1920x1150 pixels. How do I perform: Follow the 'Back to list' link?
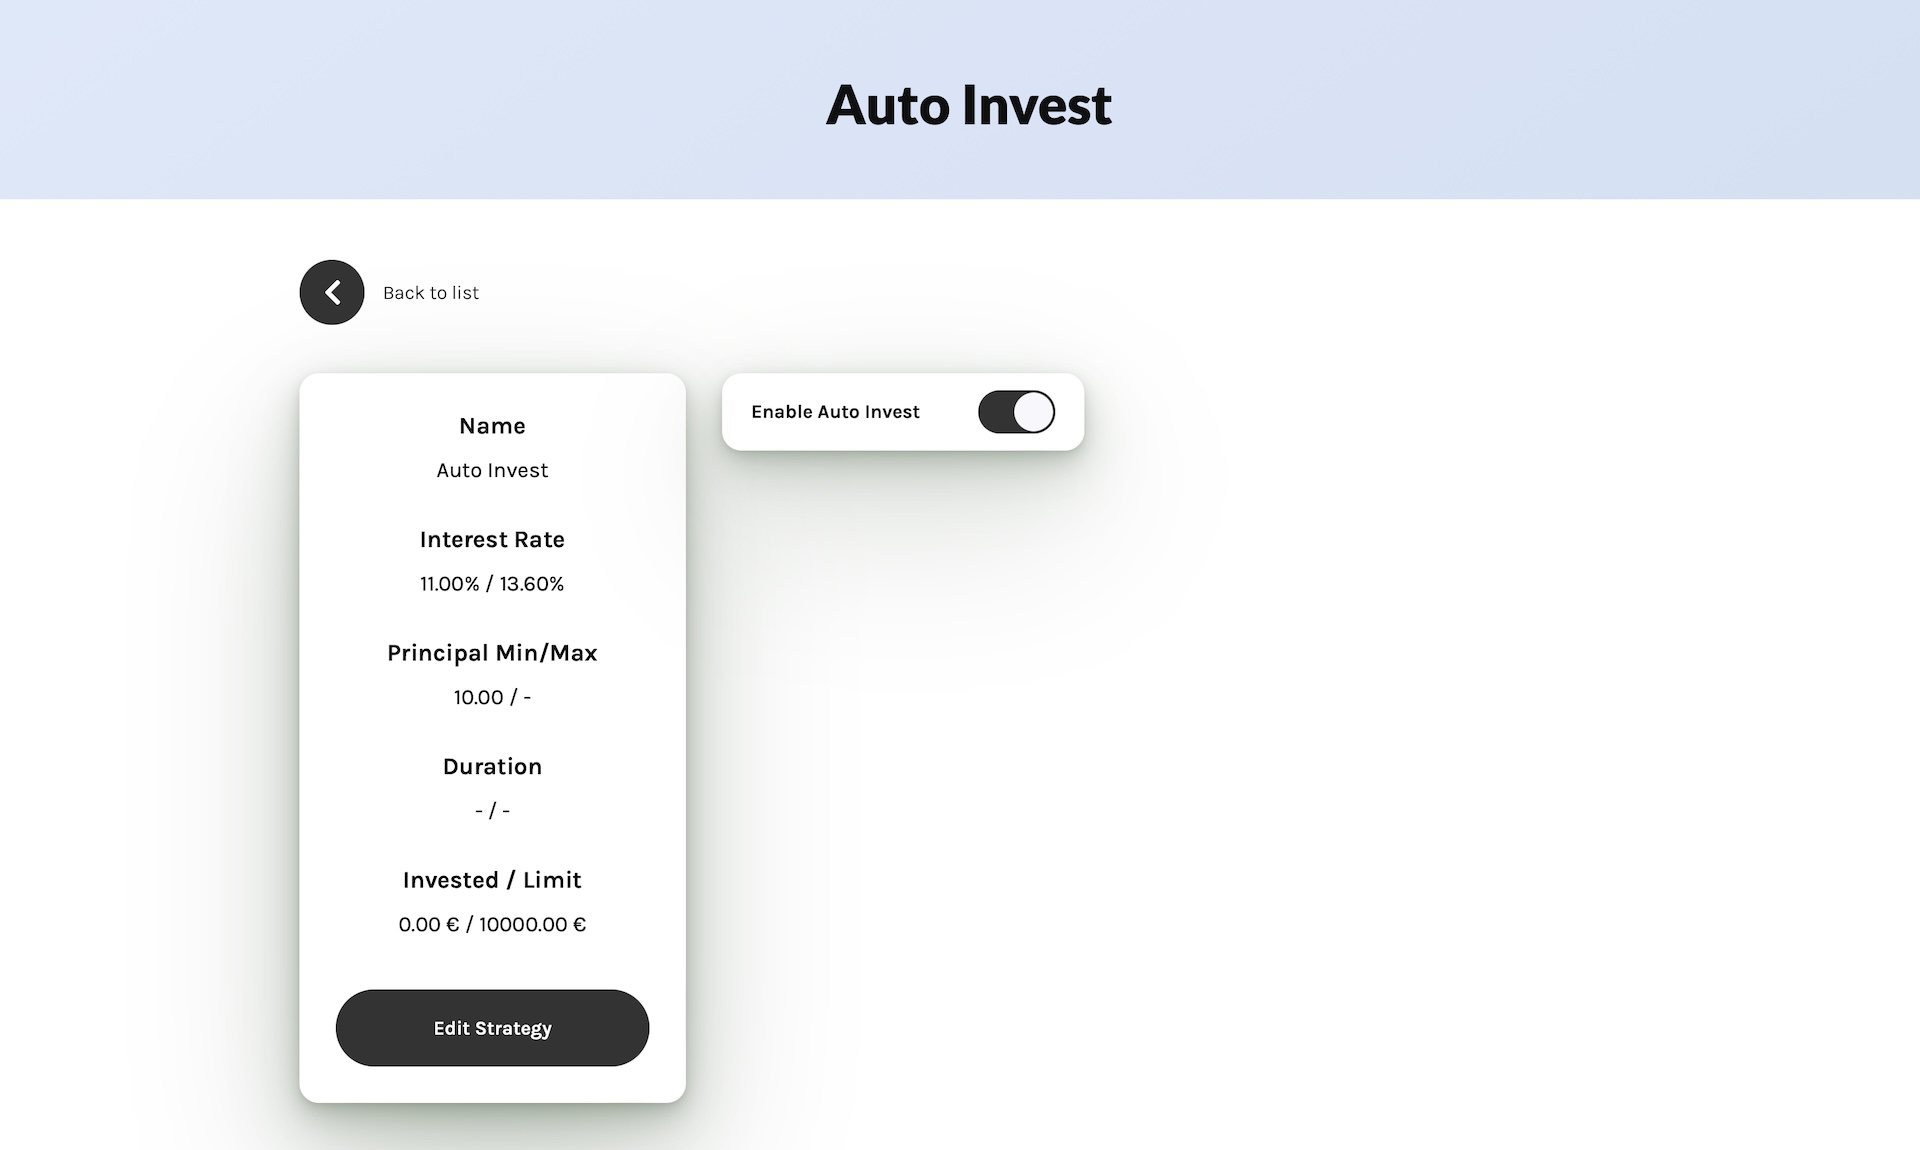(x=431, y=293)
